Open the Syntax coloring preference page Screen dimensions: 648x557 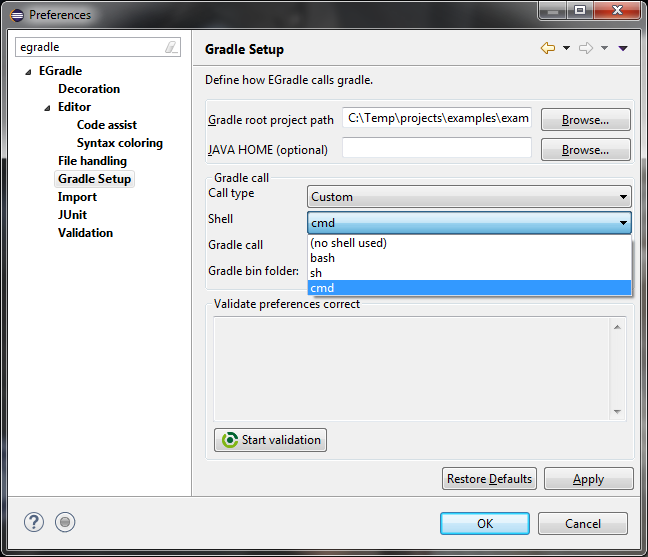pos(120,143)
